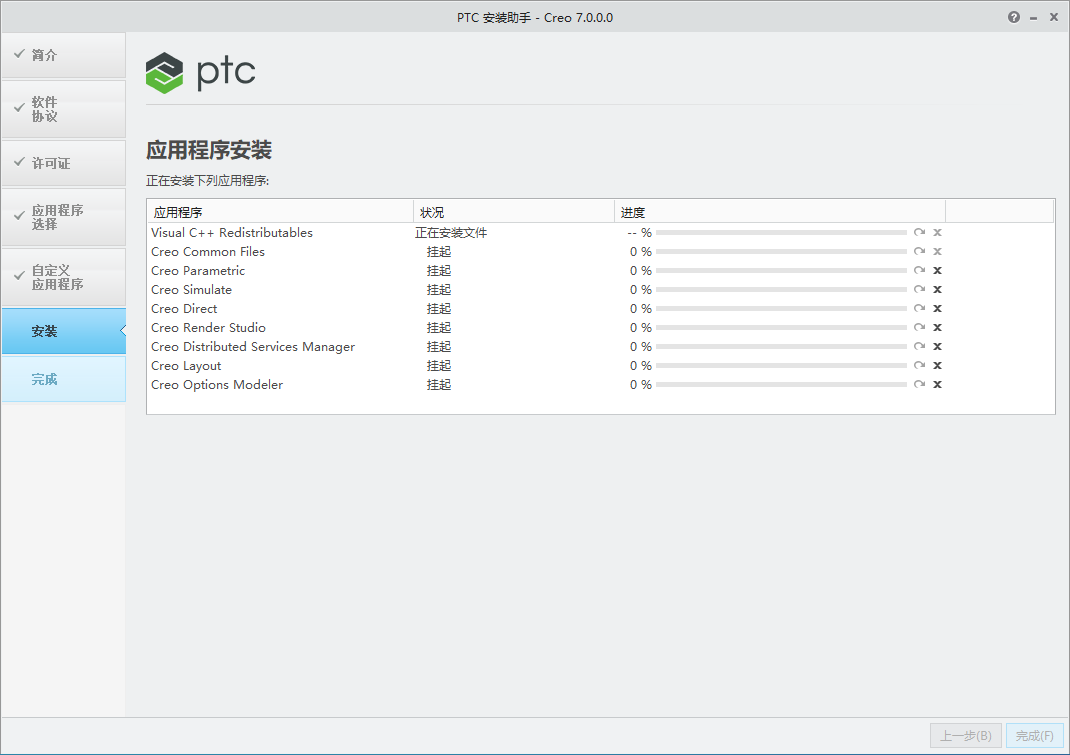Click the PTC logo
The width and height of the screenshot is (1070, 755).
click(201, 72)
